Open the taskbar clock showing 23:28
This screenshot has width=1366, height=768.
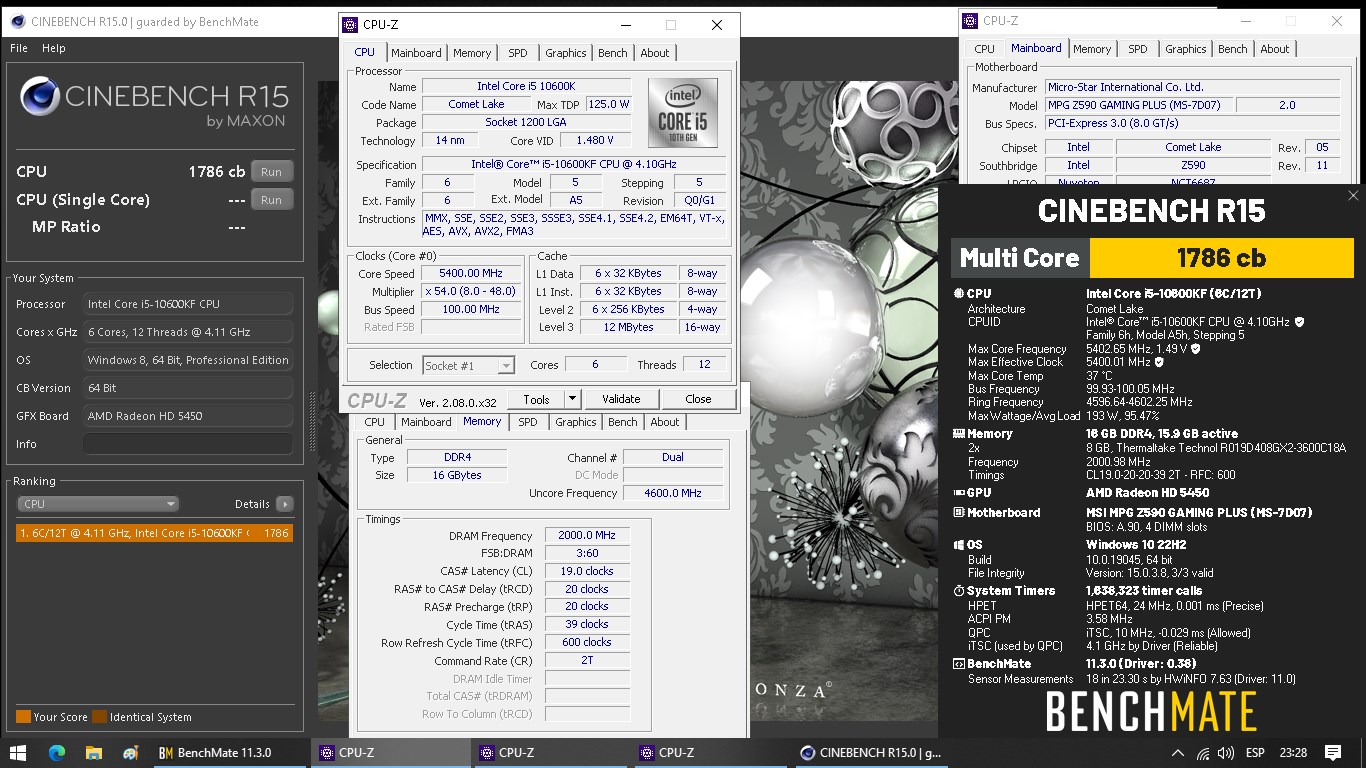[1293, 752]
